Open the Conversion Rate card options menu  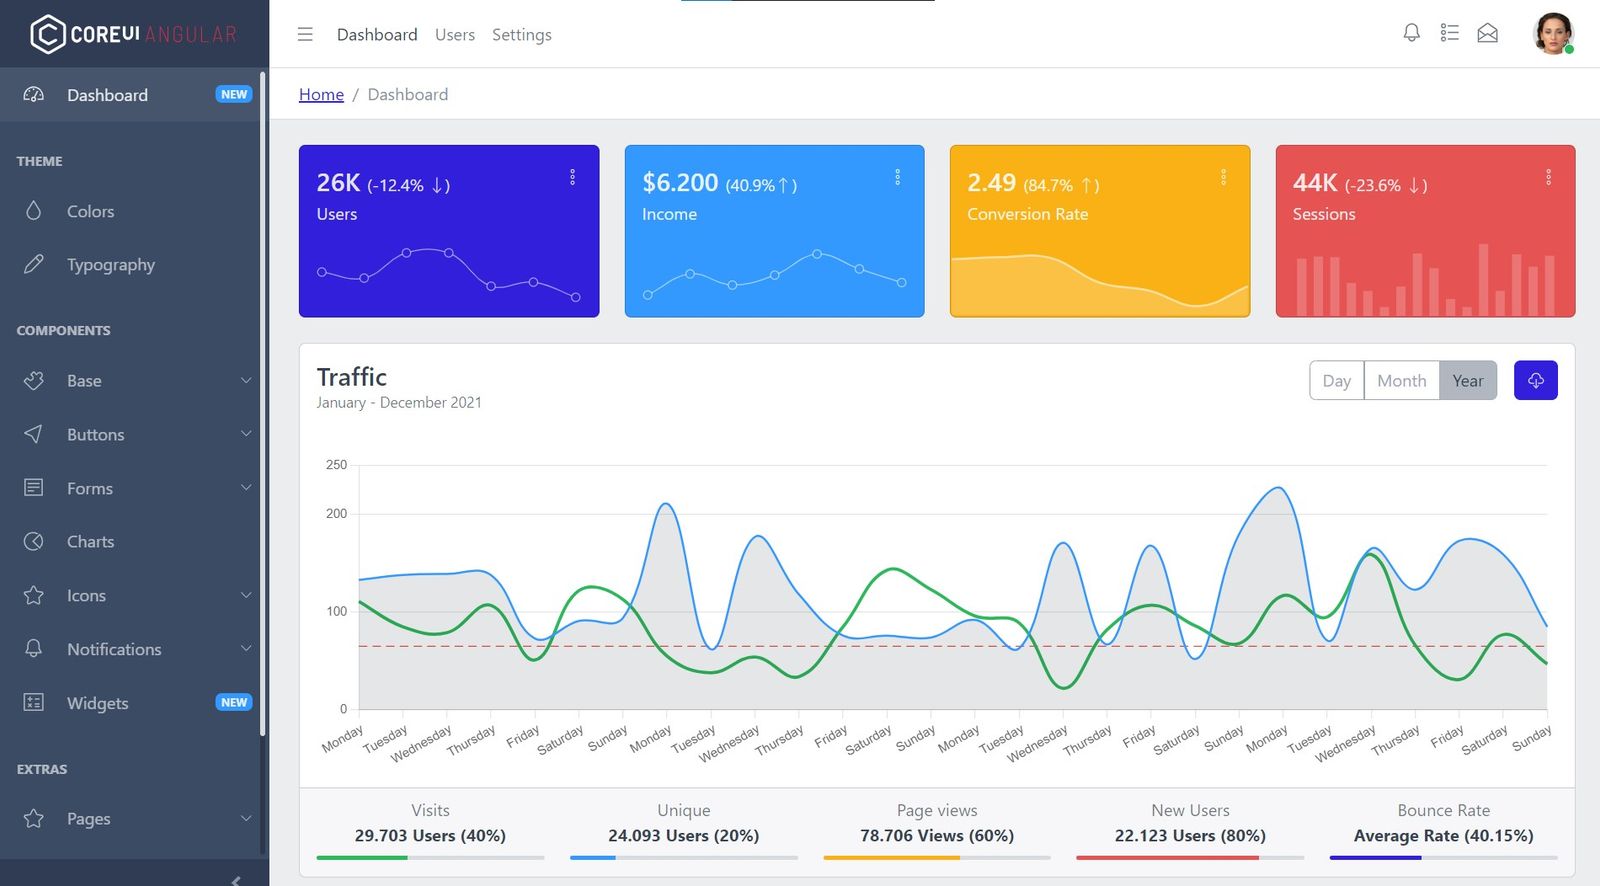point(1223,177)
